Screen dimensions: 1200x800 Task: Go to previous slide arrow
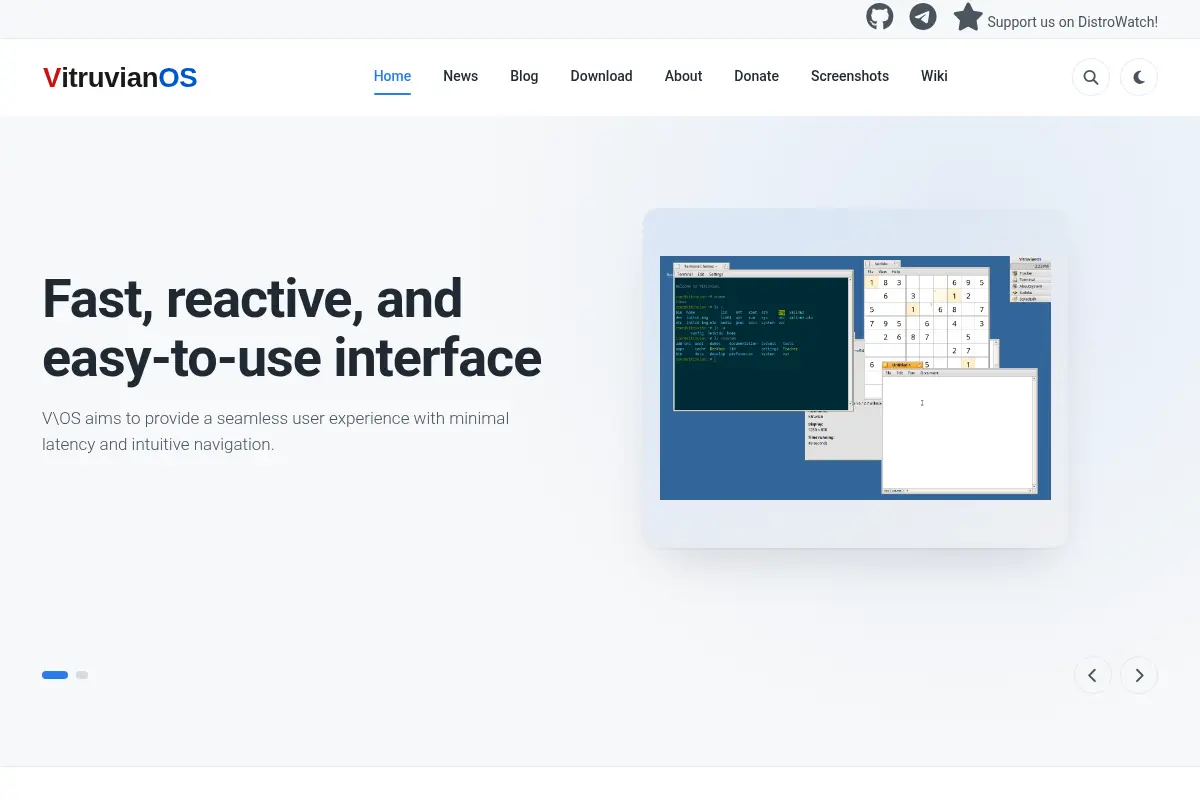click(x=1093, y=675)
